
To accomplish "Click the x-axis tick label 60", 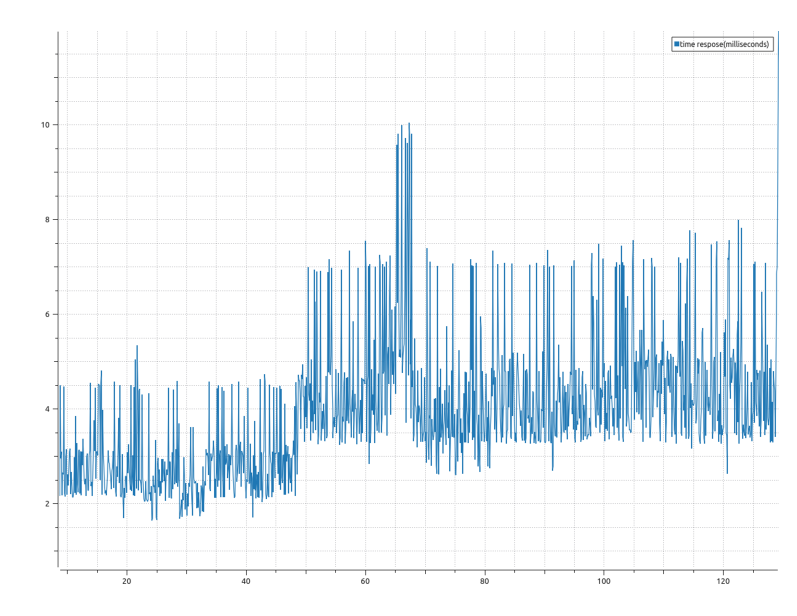I will [x=365, y=581].
